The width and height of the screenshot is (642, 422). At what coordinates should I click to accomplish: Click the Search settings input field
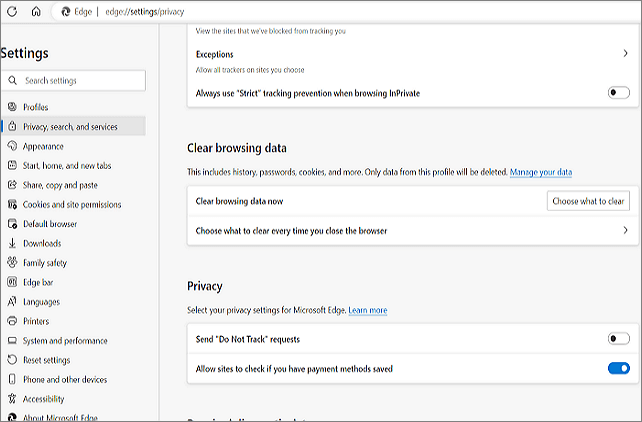[74, 80]
